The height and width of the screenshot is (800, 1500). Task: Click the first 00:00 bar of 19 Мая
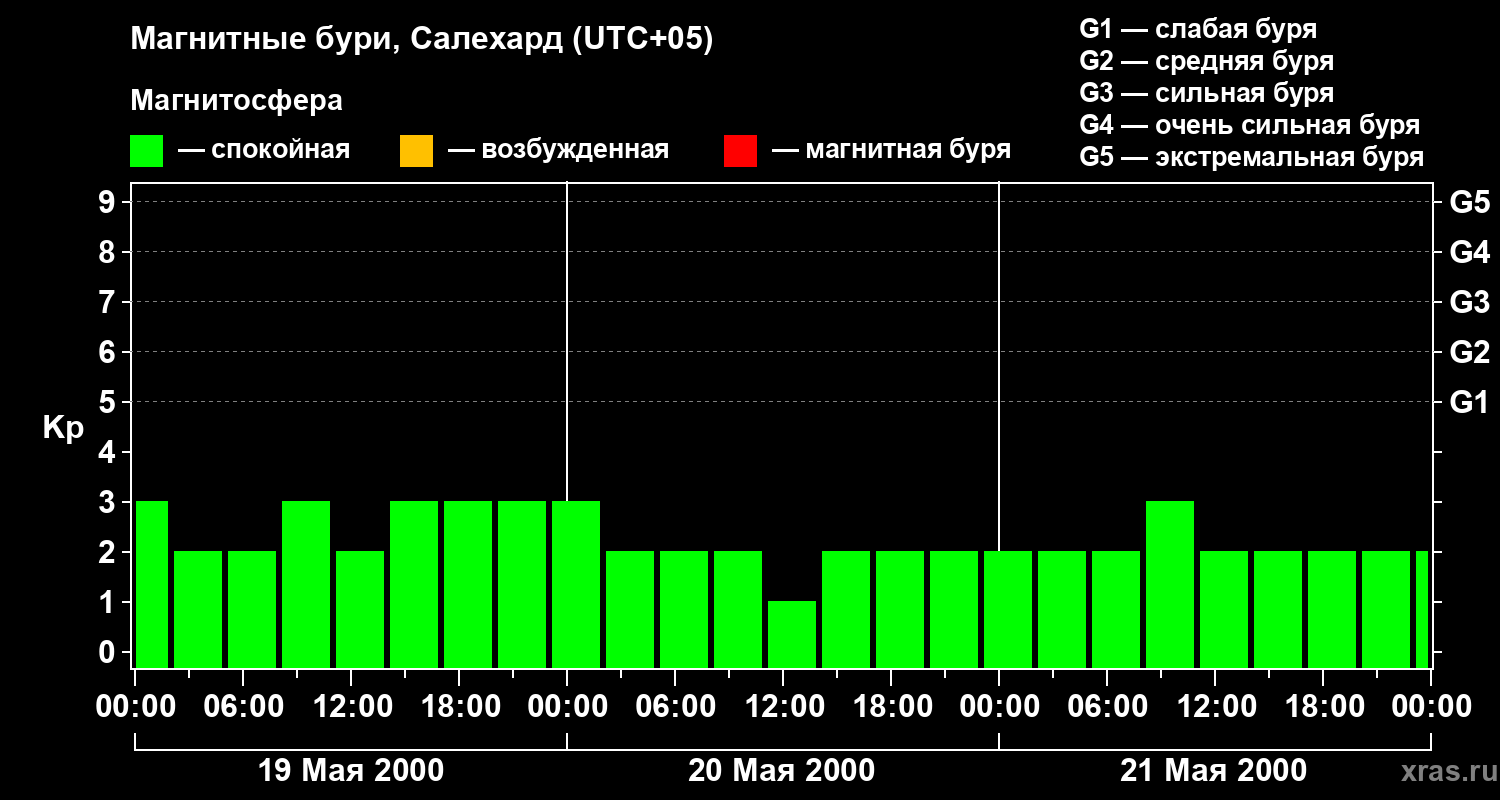152,584
